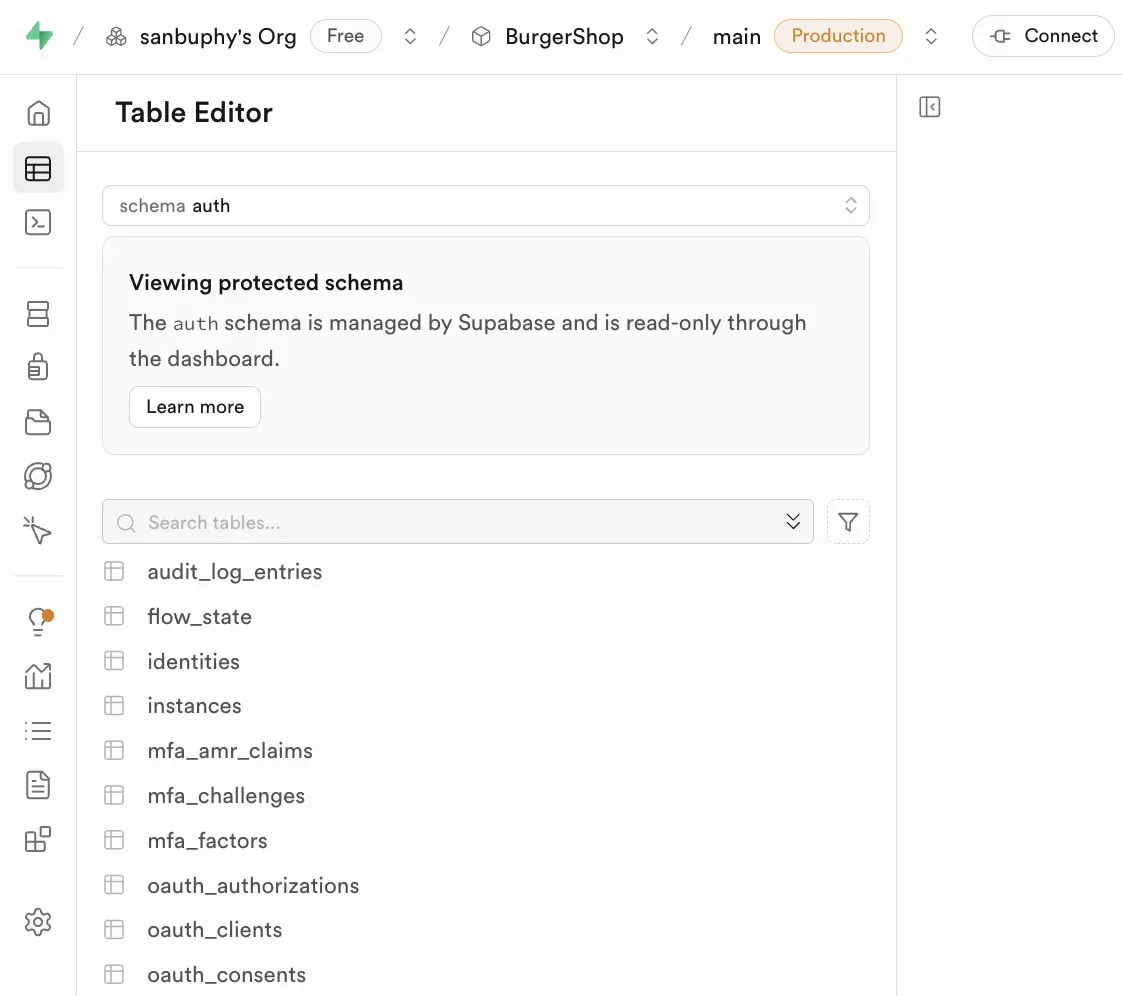This screenshot has height=996, width=1122.
Task: Open mfa_factors table
Action: click(x=208, y=840)
